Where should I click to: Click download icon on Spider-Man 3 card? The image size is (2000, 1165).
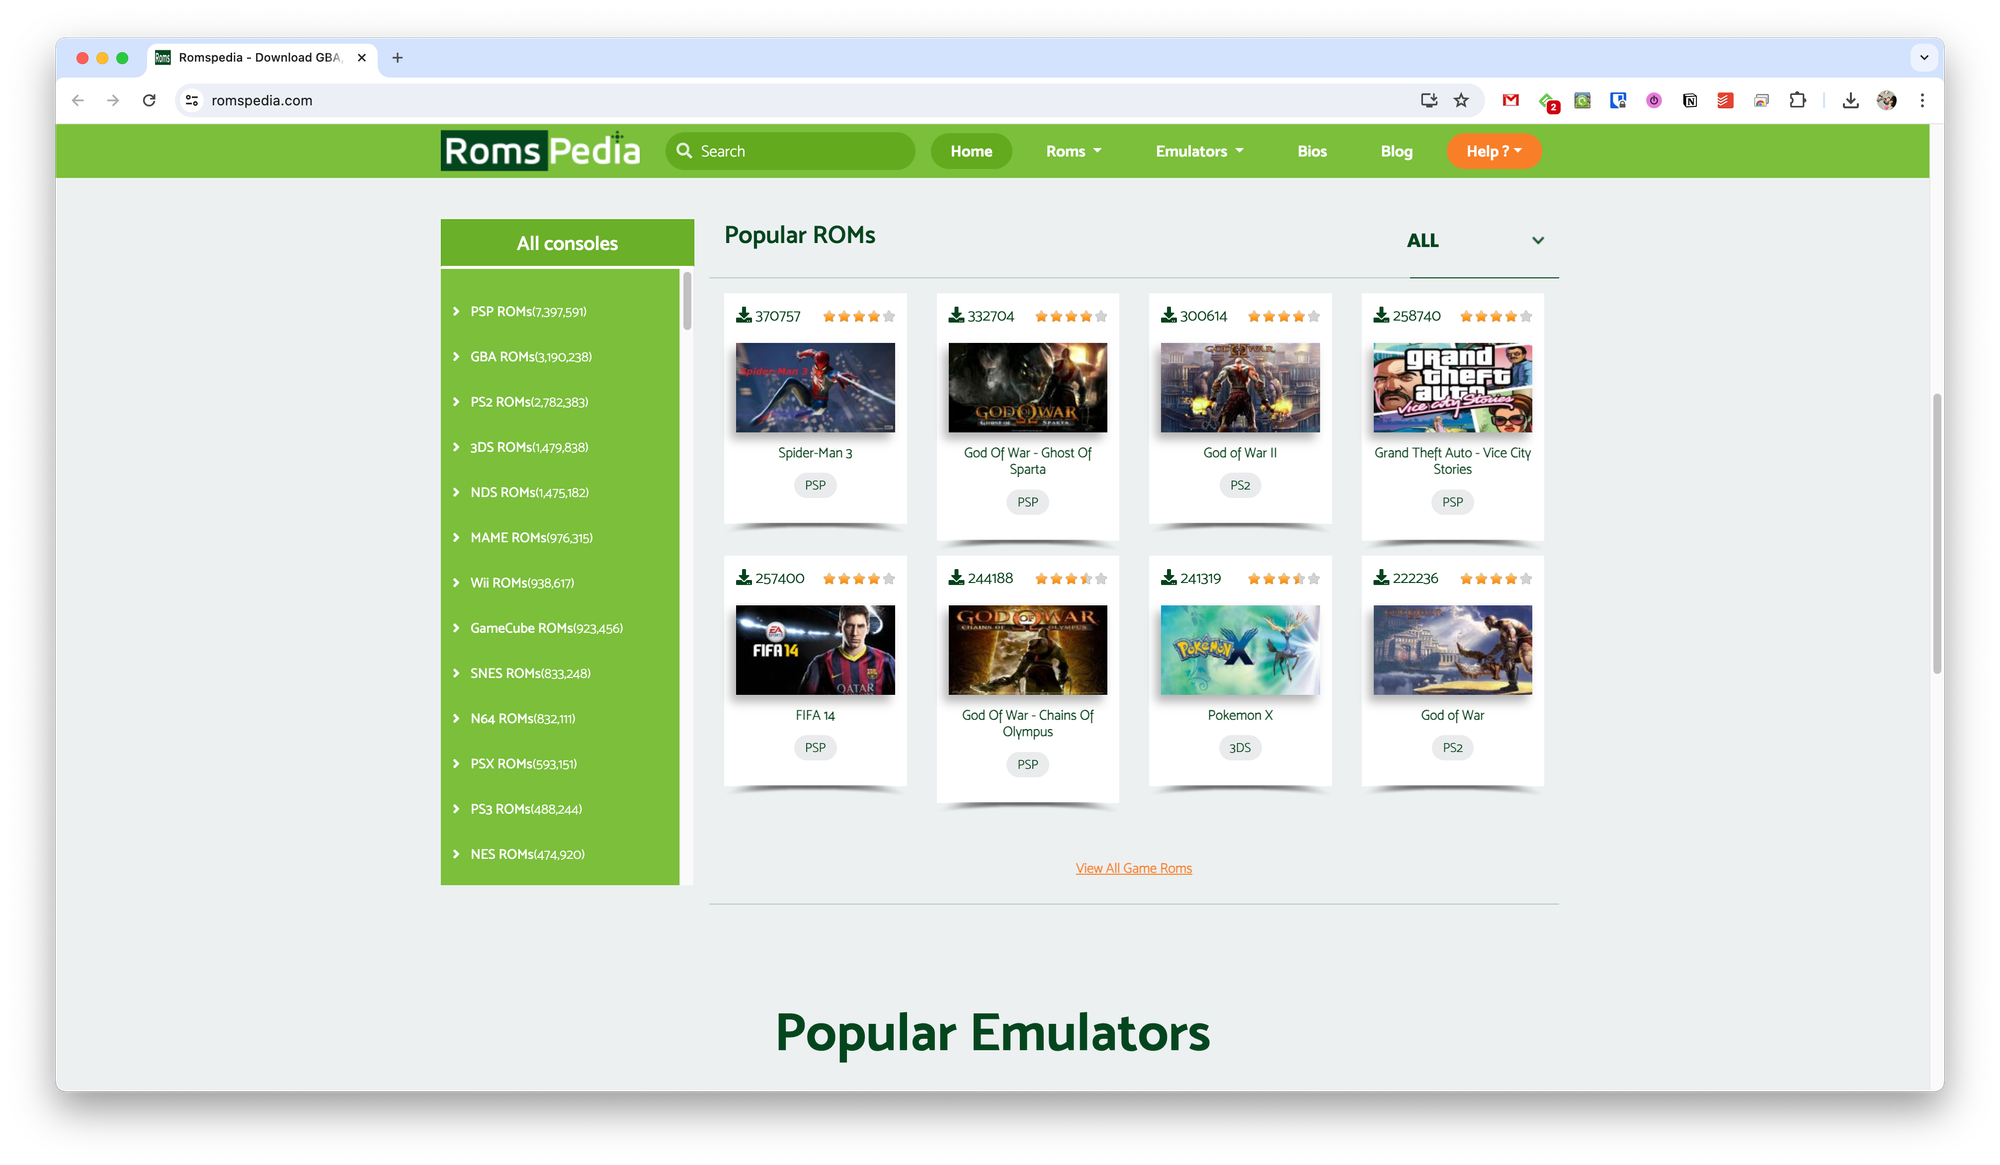(743, 316)
